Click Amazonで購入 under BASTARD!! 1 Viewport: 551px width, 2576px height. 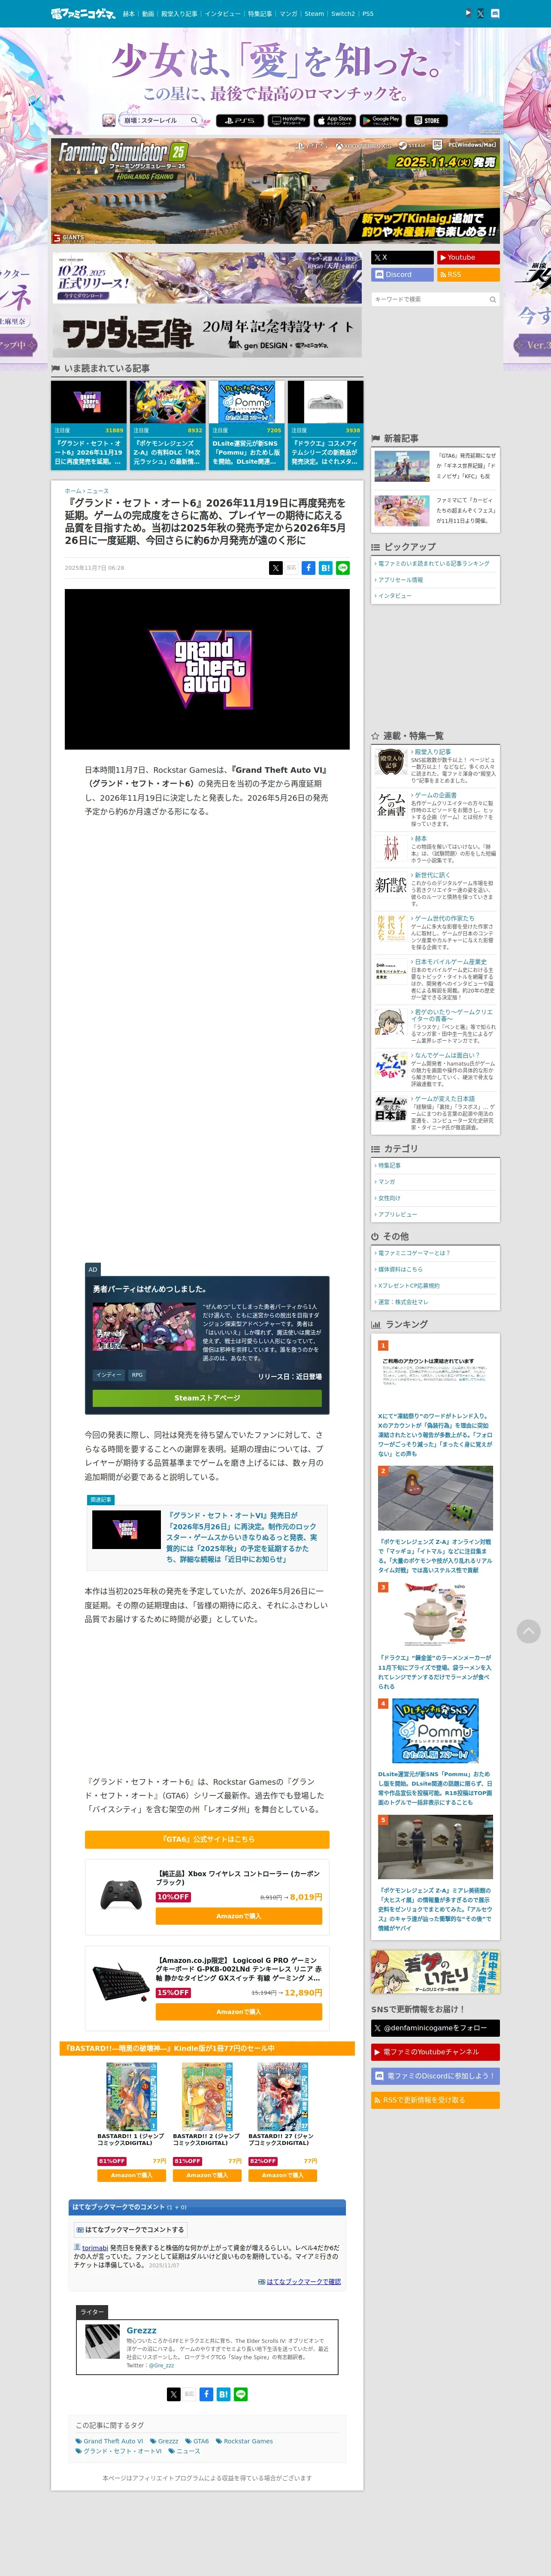(131, 2175)
